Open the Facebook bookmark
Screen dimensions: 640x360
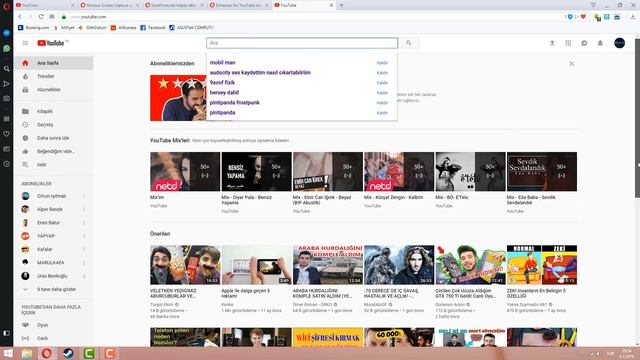[x=153, y=28]
